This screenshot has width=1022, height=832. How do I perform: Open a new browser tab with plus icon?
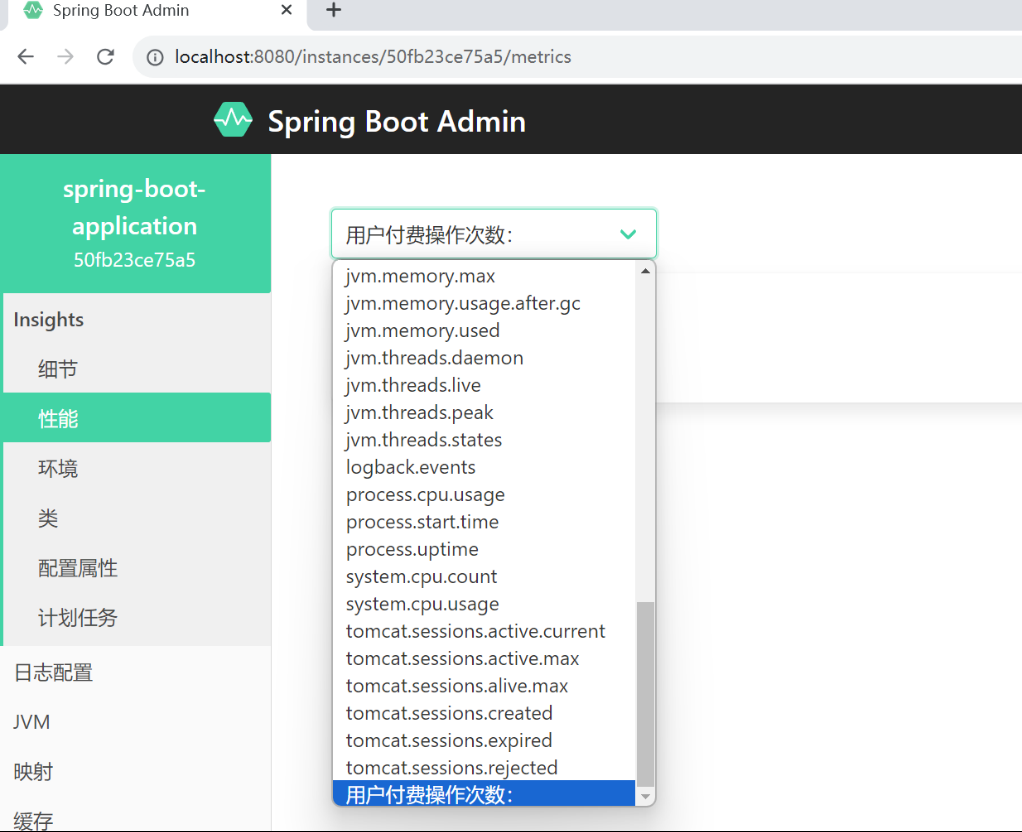point(334,10)
